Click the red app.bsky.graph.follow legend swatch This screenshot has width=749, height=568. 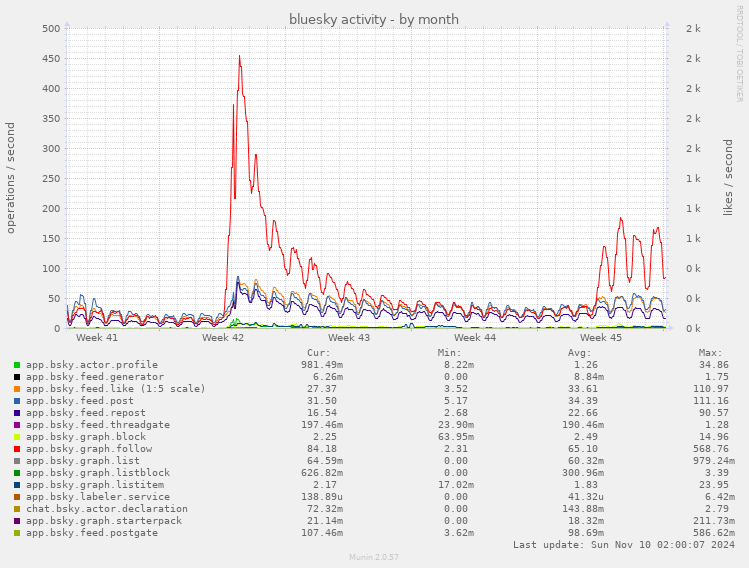tap(17, 449)
